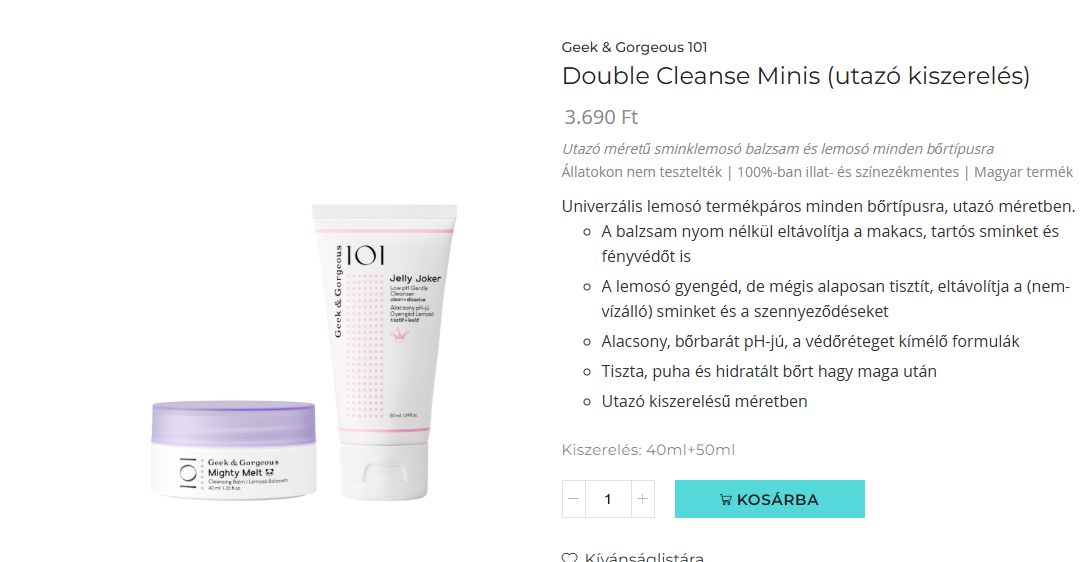Select the Állatokon nem tesztelték label
This screenshot has width=1084, height=562.
[x=642, y=171]
